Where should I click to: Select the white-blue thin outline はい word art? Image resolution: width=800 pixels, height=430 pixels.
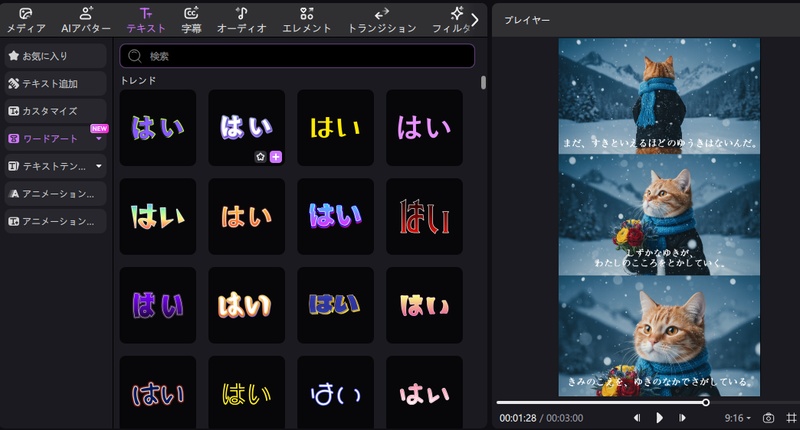tap(335, 392)
